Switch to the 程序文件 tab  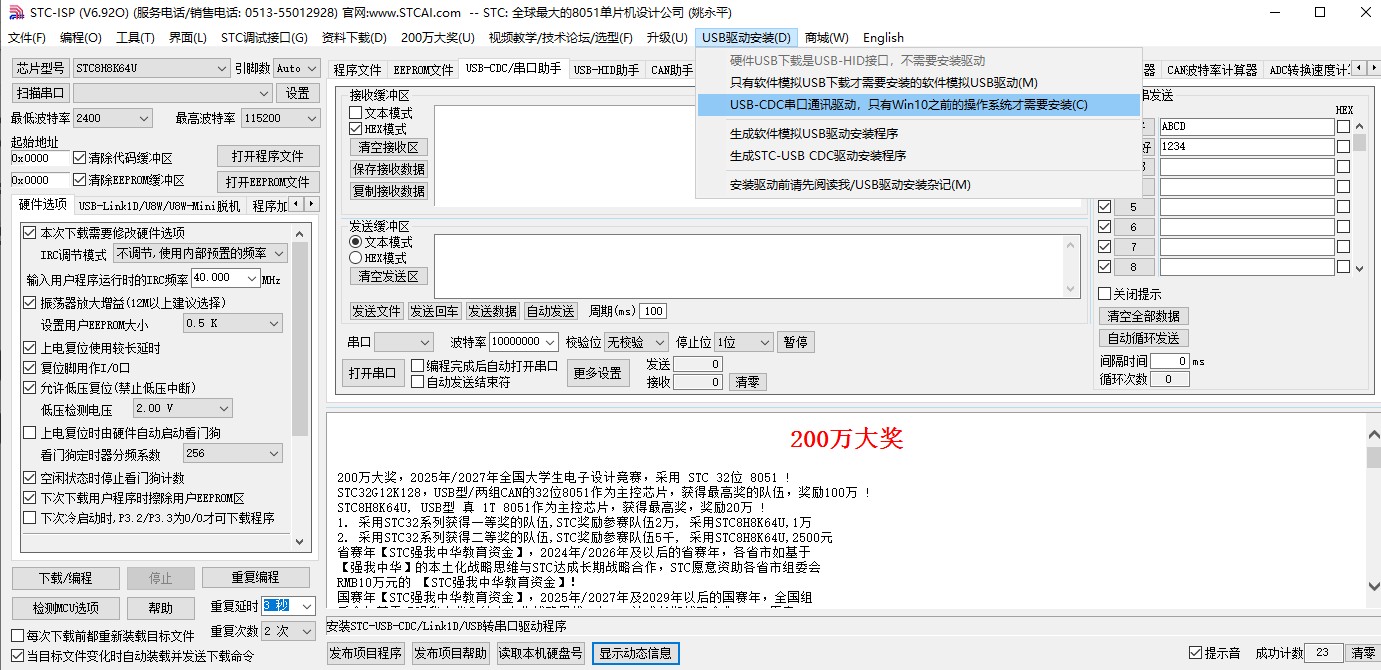tap(357, 70)
